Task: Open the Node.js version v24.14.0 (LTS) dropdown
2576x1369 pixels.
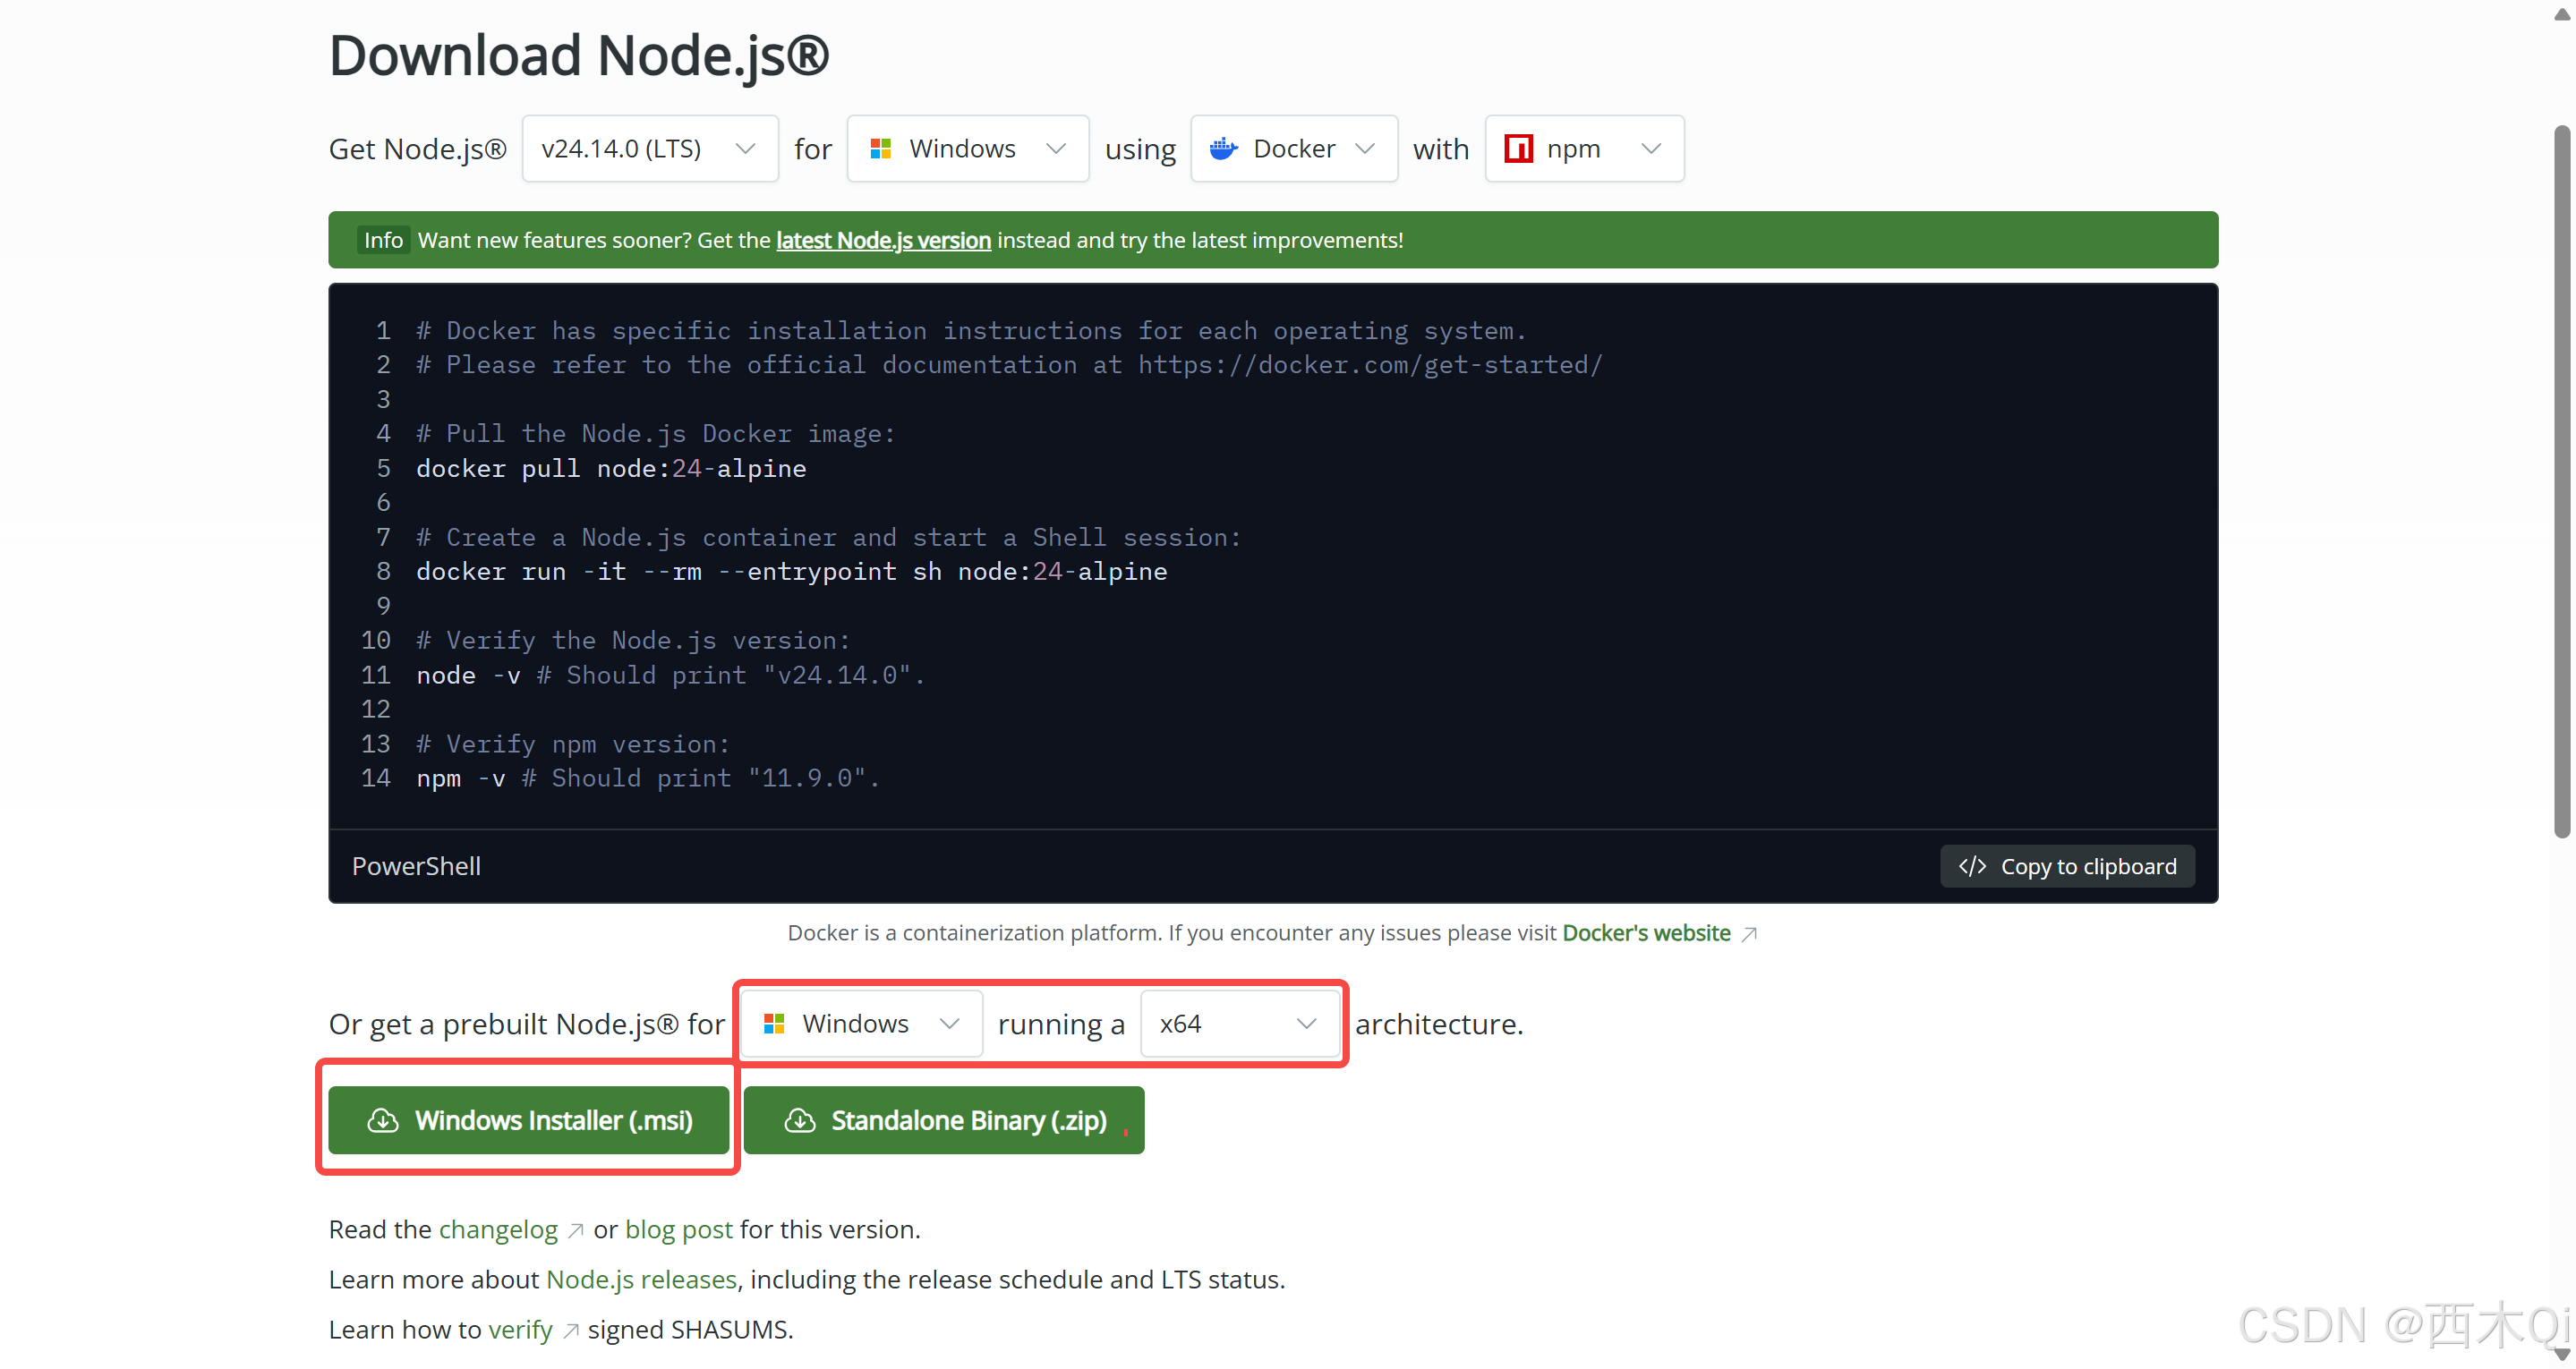Action: click(x=650, y=149)
